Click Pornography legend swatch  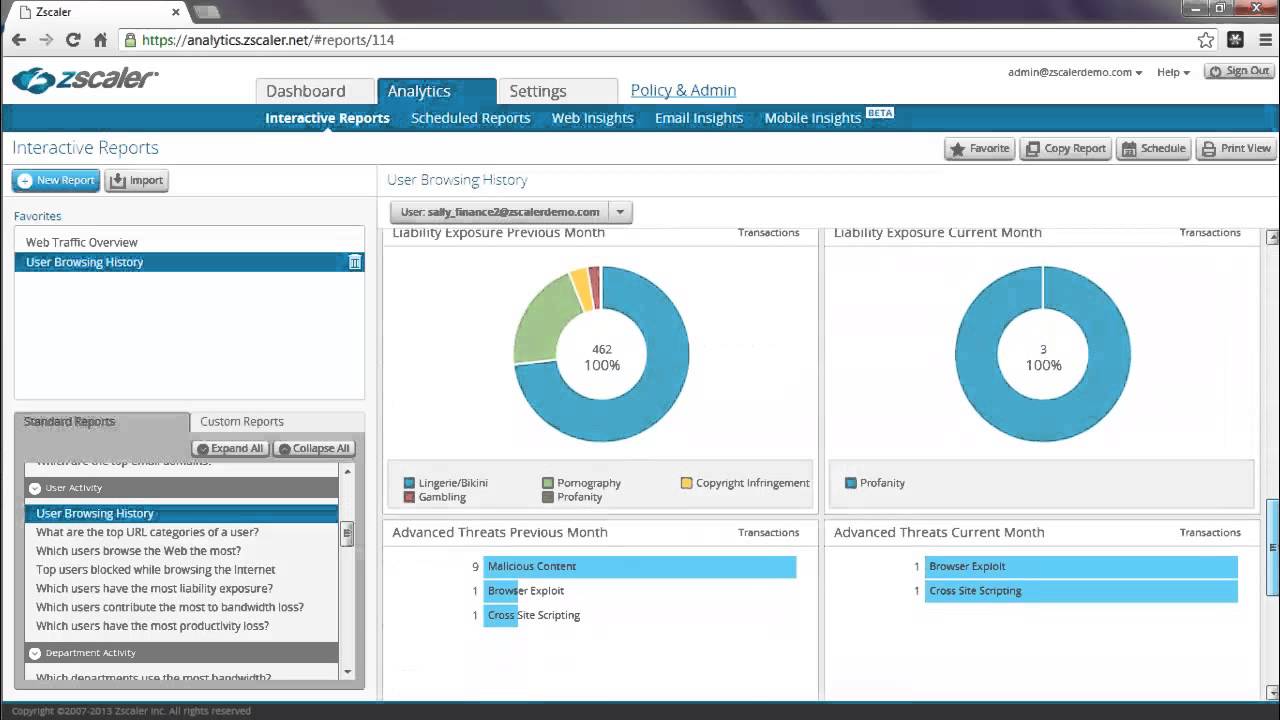pyautogui.click(x=548, y=483)
